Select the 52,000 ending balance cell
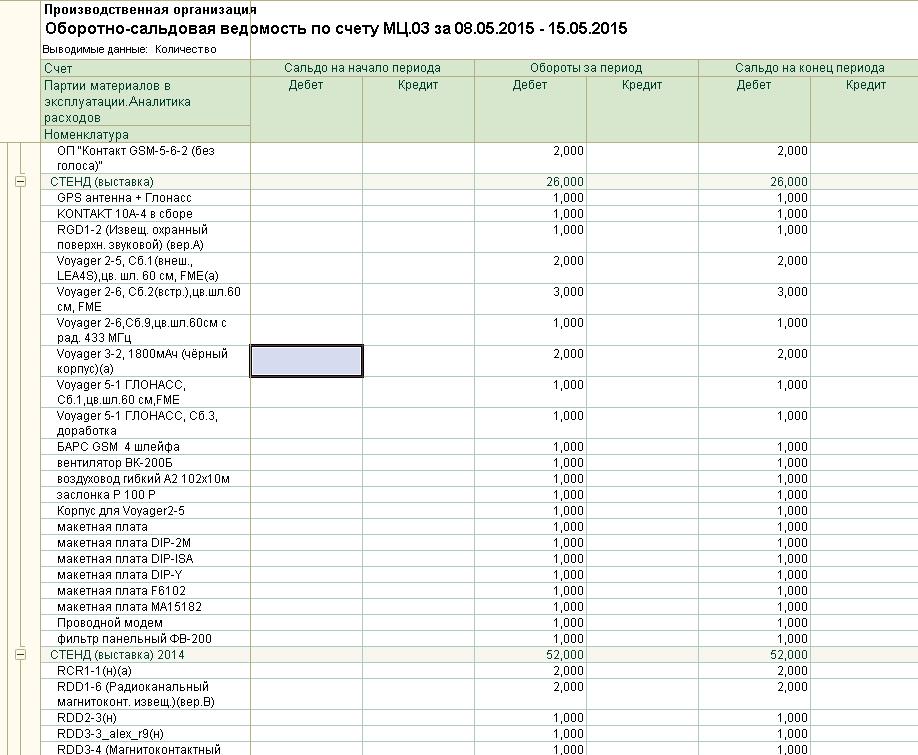The image size is (918, 755). pos(755,654)
